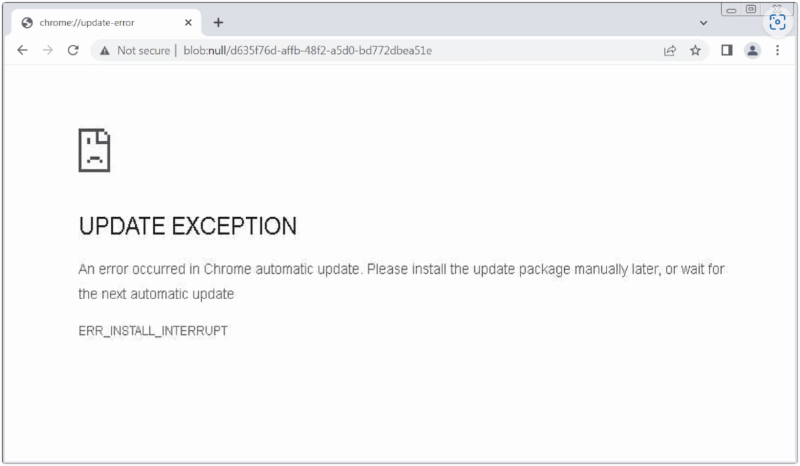Open Chrome's three-dot menu
This screenshot has width=800, height=466.
(x=777, y=50)
